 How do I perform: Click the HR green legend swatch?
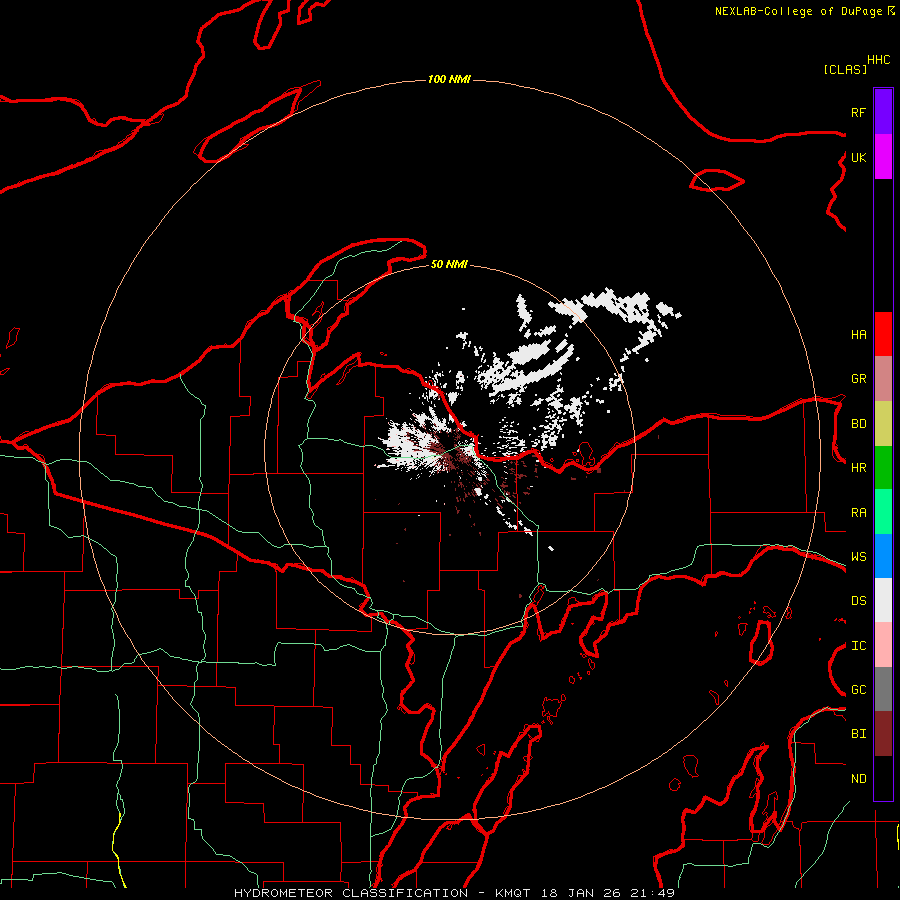click(883, 468)
